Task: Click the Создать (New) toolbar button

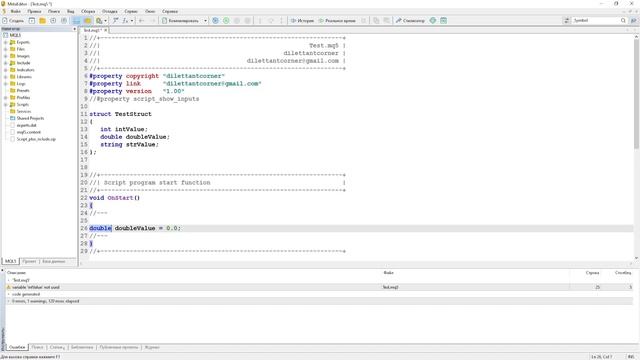Action: click(13, 20)
